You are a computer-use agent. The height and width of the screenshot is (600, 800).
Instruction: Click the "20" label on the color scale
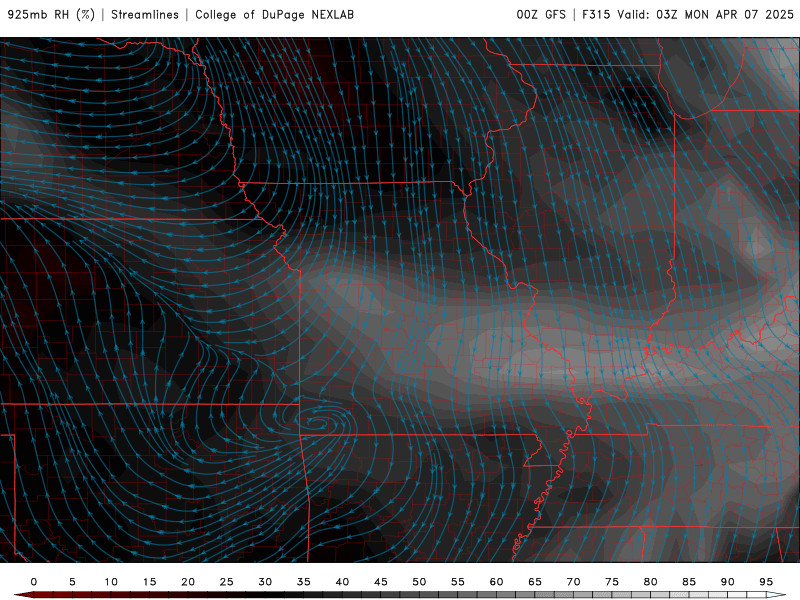coord(188,582)
